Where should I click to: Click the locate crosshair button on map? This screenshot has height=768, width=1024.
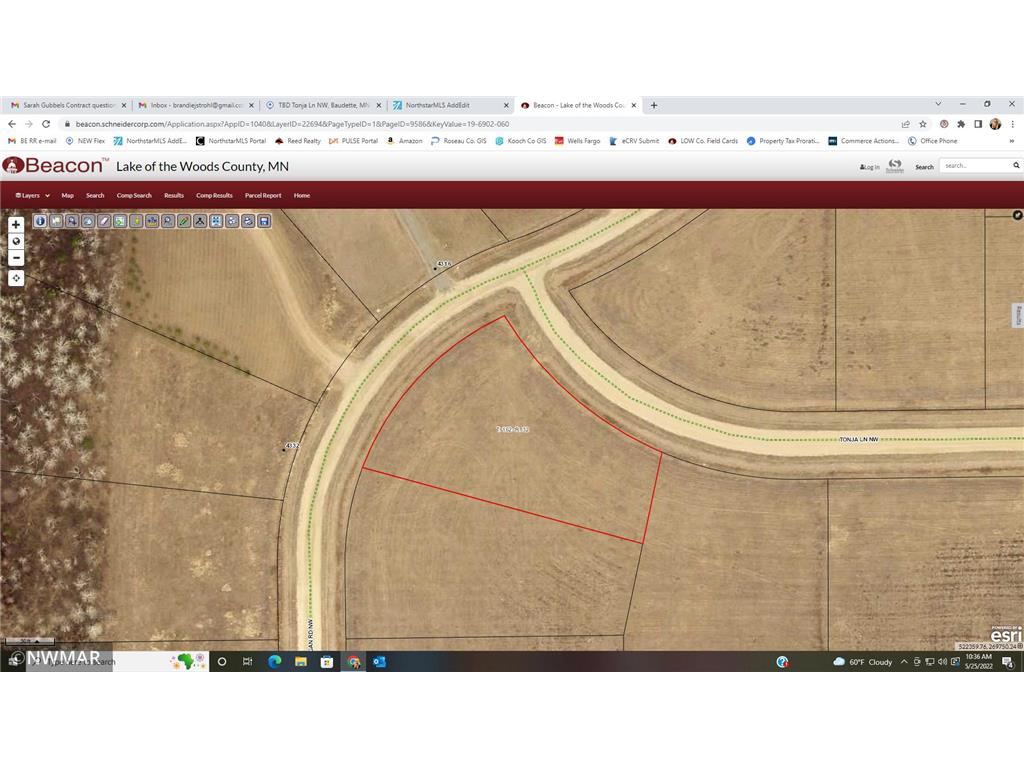pos(16,278)
